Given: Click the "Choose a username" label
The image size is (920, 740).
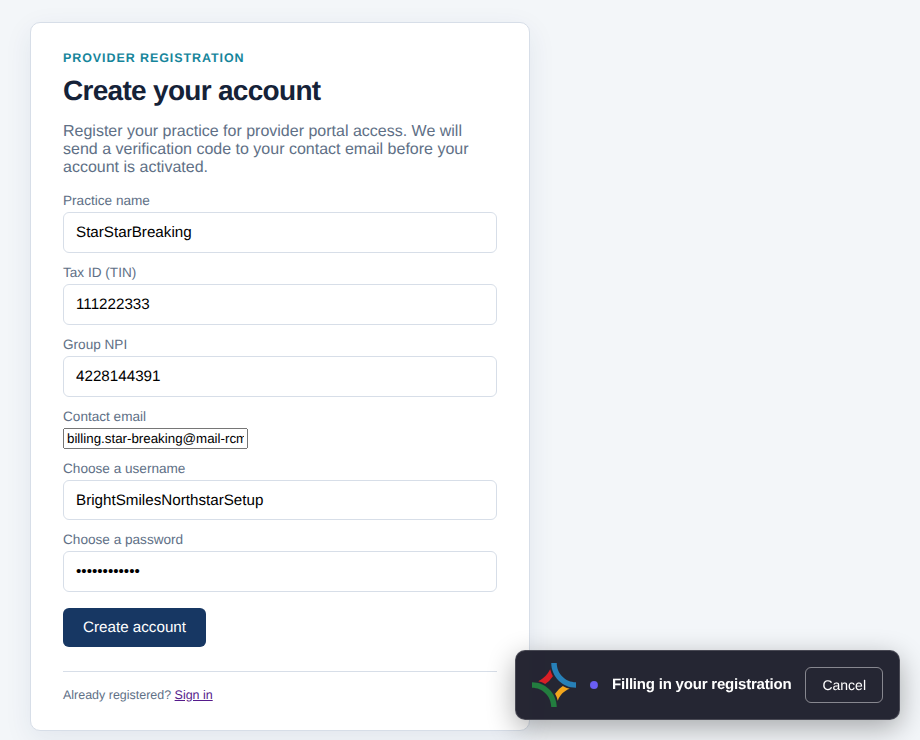Looking at the screenshot, I should click(124, 468).
